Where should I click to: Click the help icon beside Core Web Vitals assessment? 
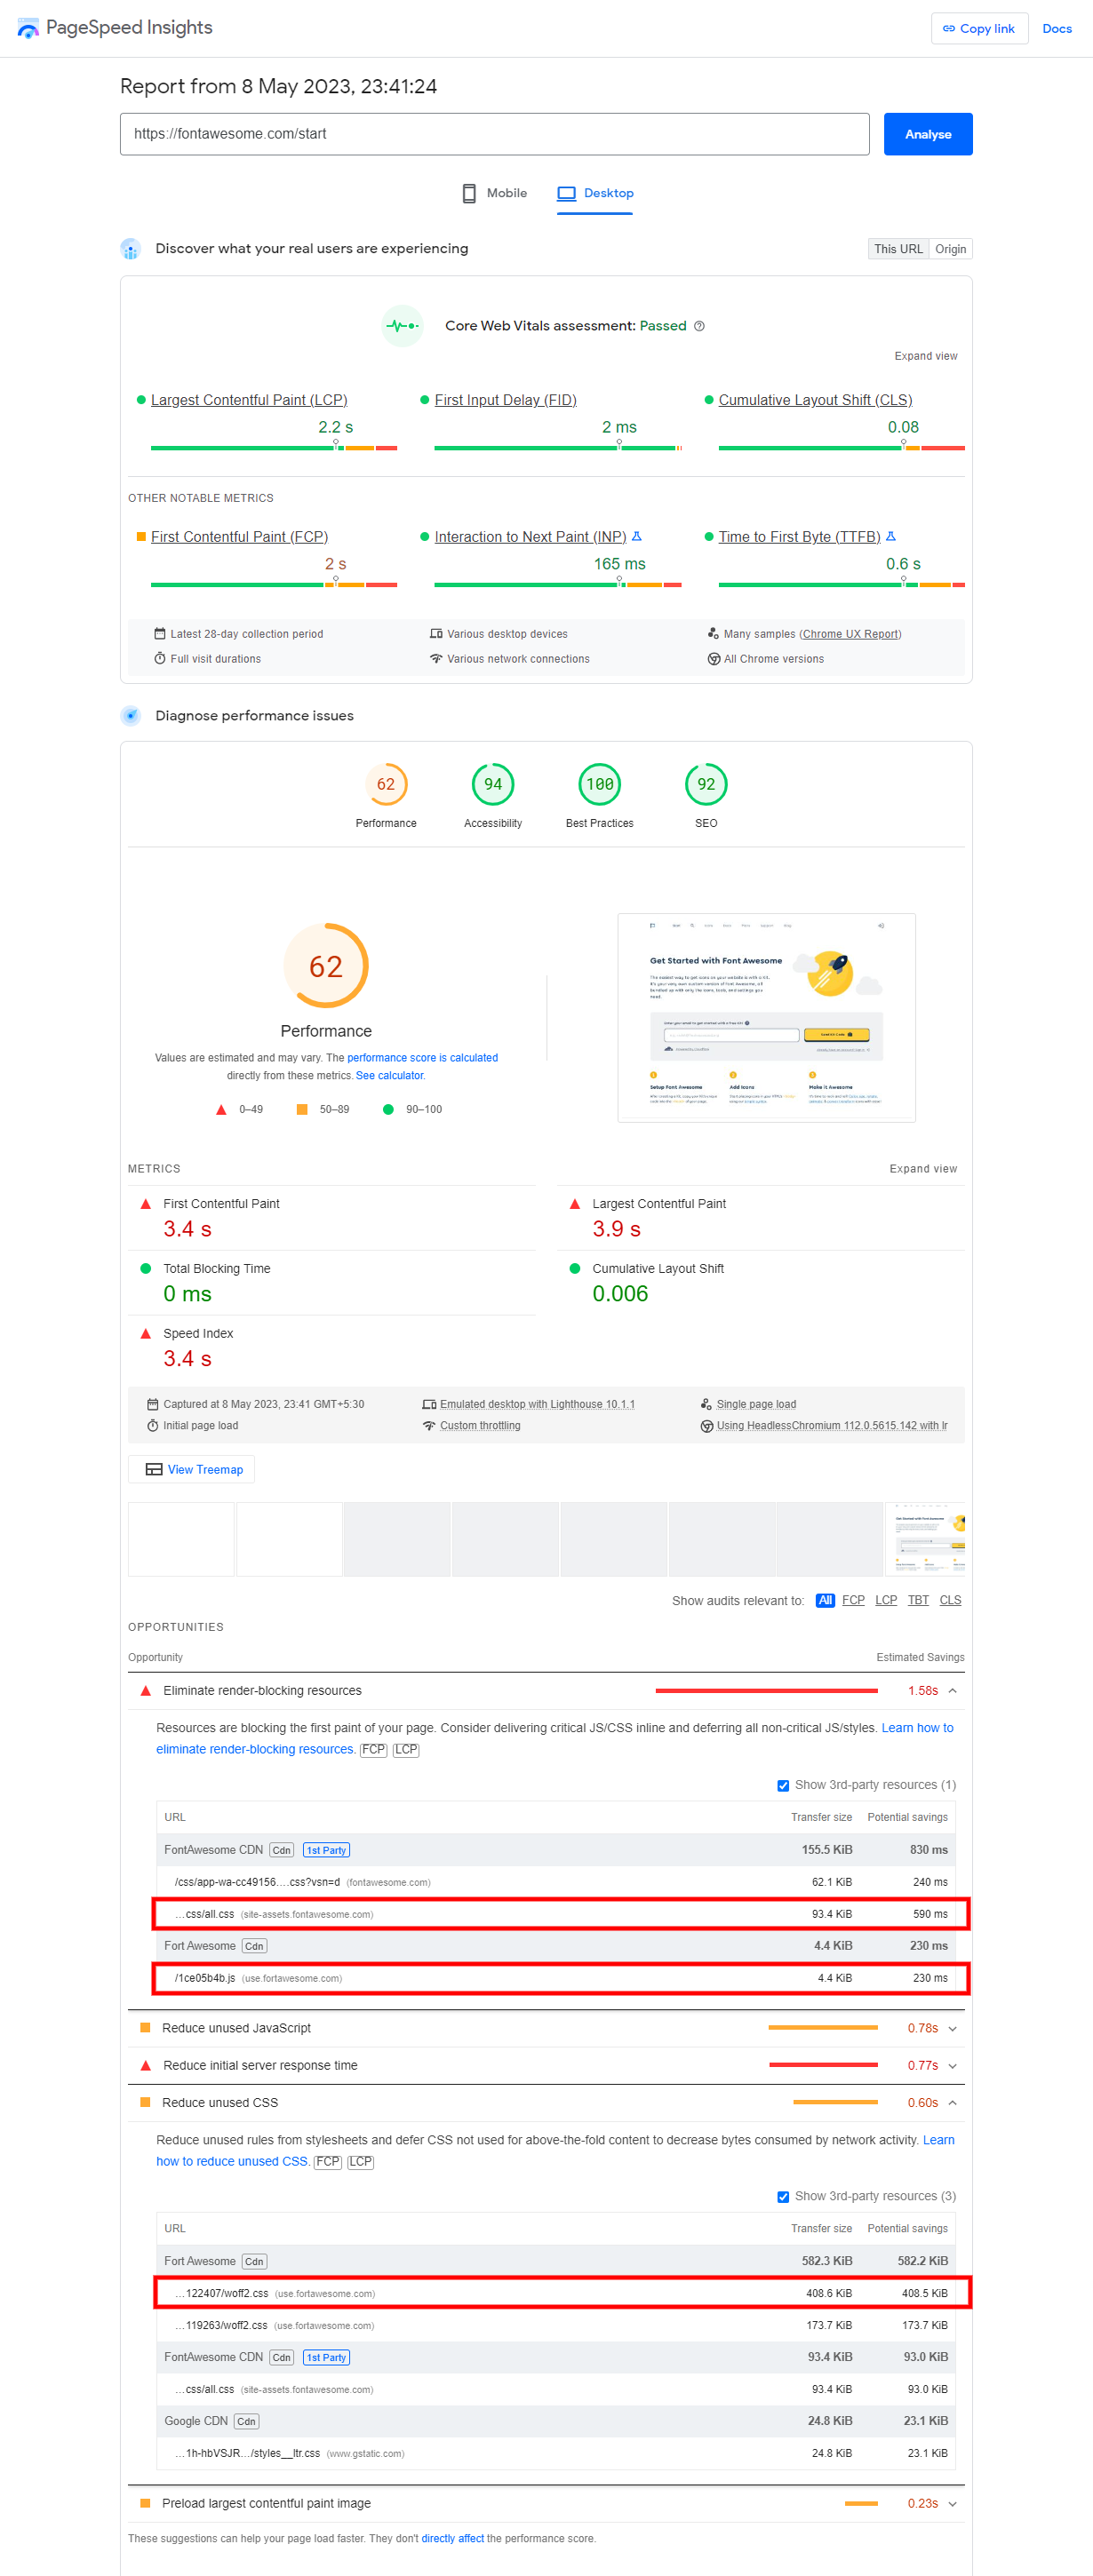pyautogui.click(x=699, y=326)
